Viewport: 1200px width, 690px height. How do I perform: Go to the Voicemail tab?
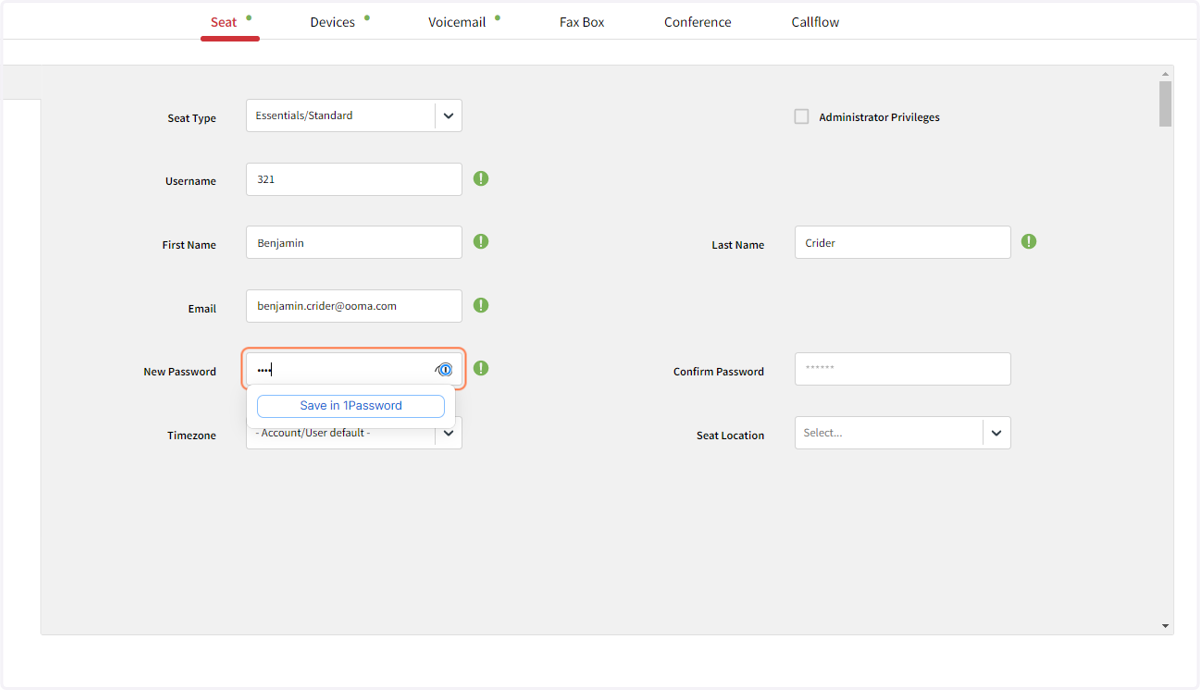coord(457,22)
